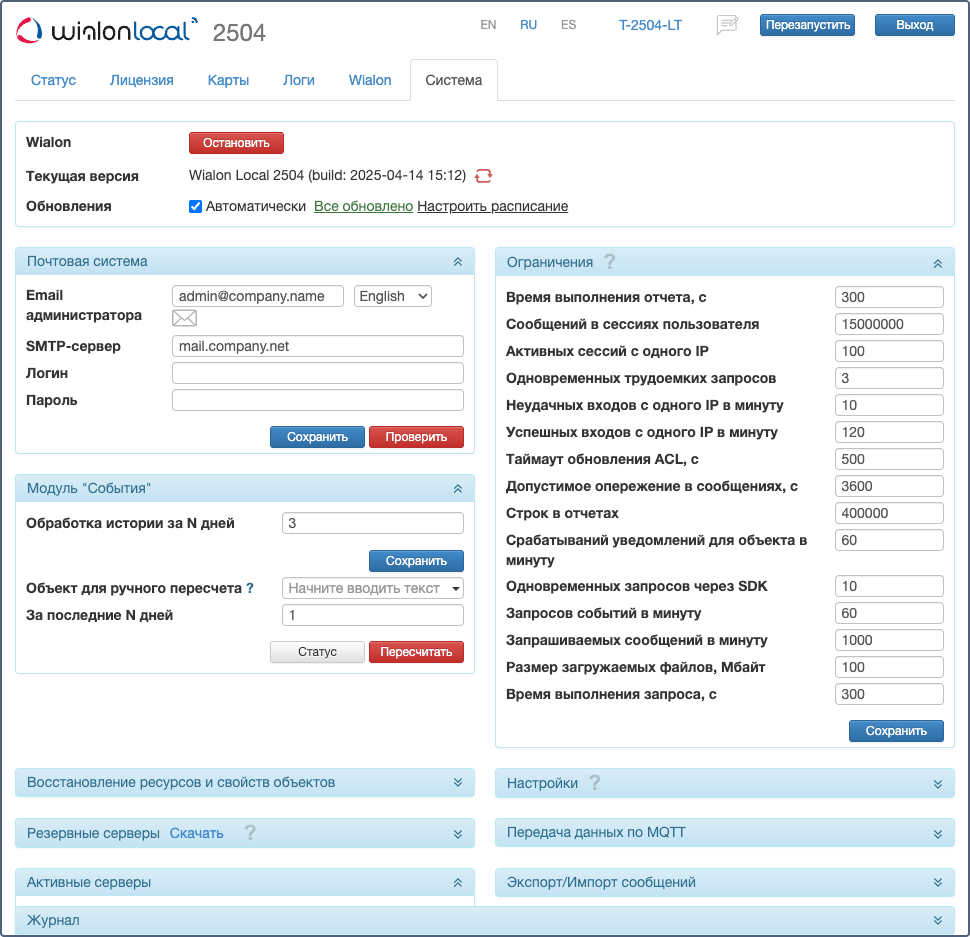This screenshot has height=937, width=970.
Task: Switch interface language to EN
Action: tap(488, 25)
